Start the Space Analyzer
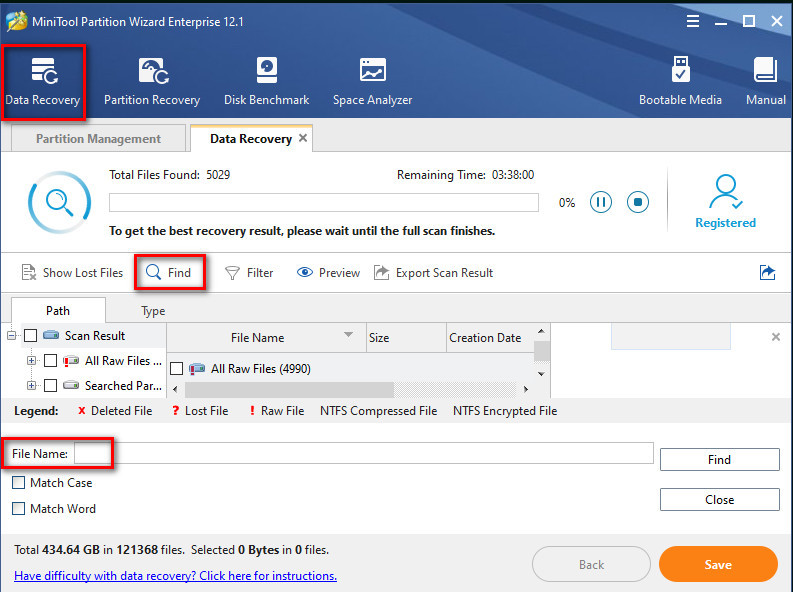The image size is (793, 592). pyautogui.click(x=372, y=79)
